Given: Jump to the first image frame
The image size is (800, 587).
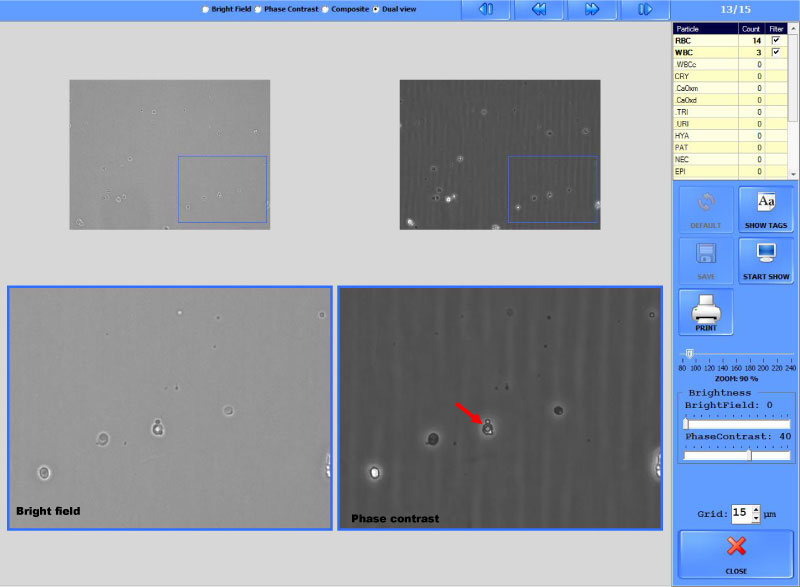Looking at the screenshot, I should click(485, 9).
